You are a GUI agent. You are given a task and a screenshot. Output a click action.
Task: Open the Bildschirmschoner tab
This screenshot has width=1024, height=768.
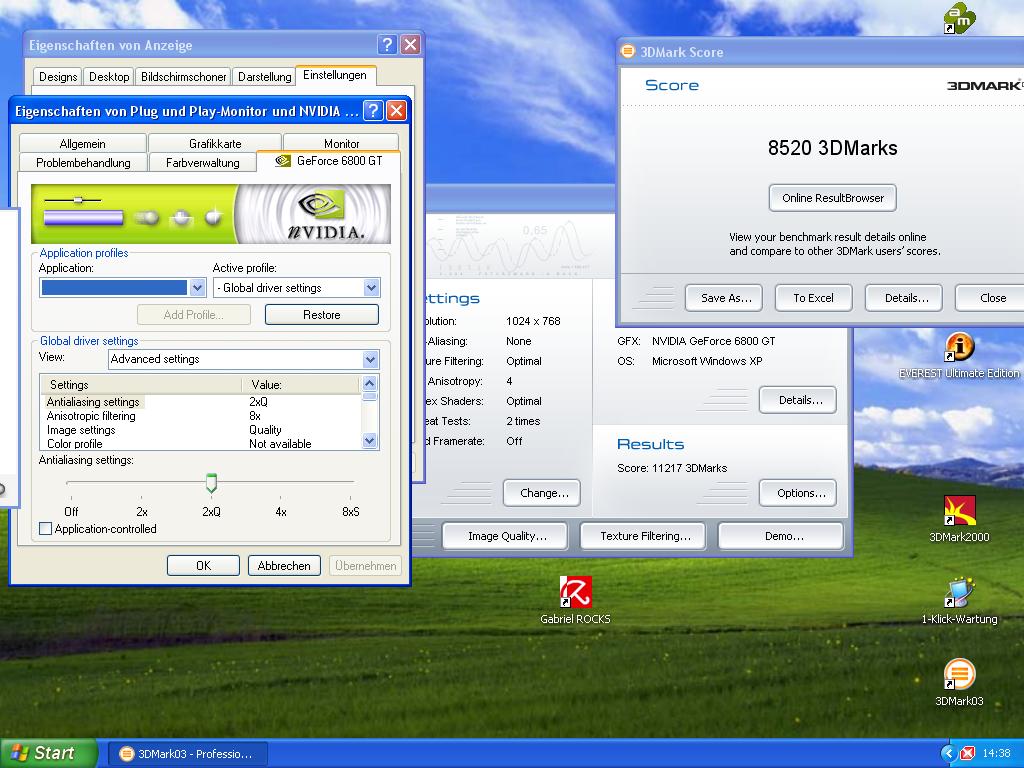point(184,76)
